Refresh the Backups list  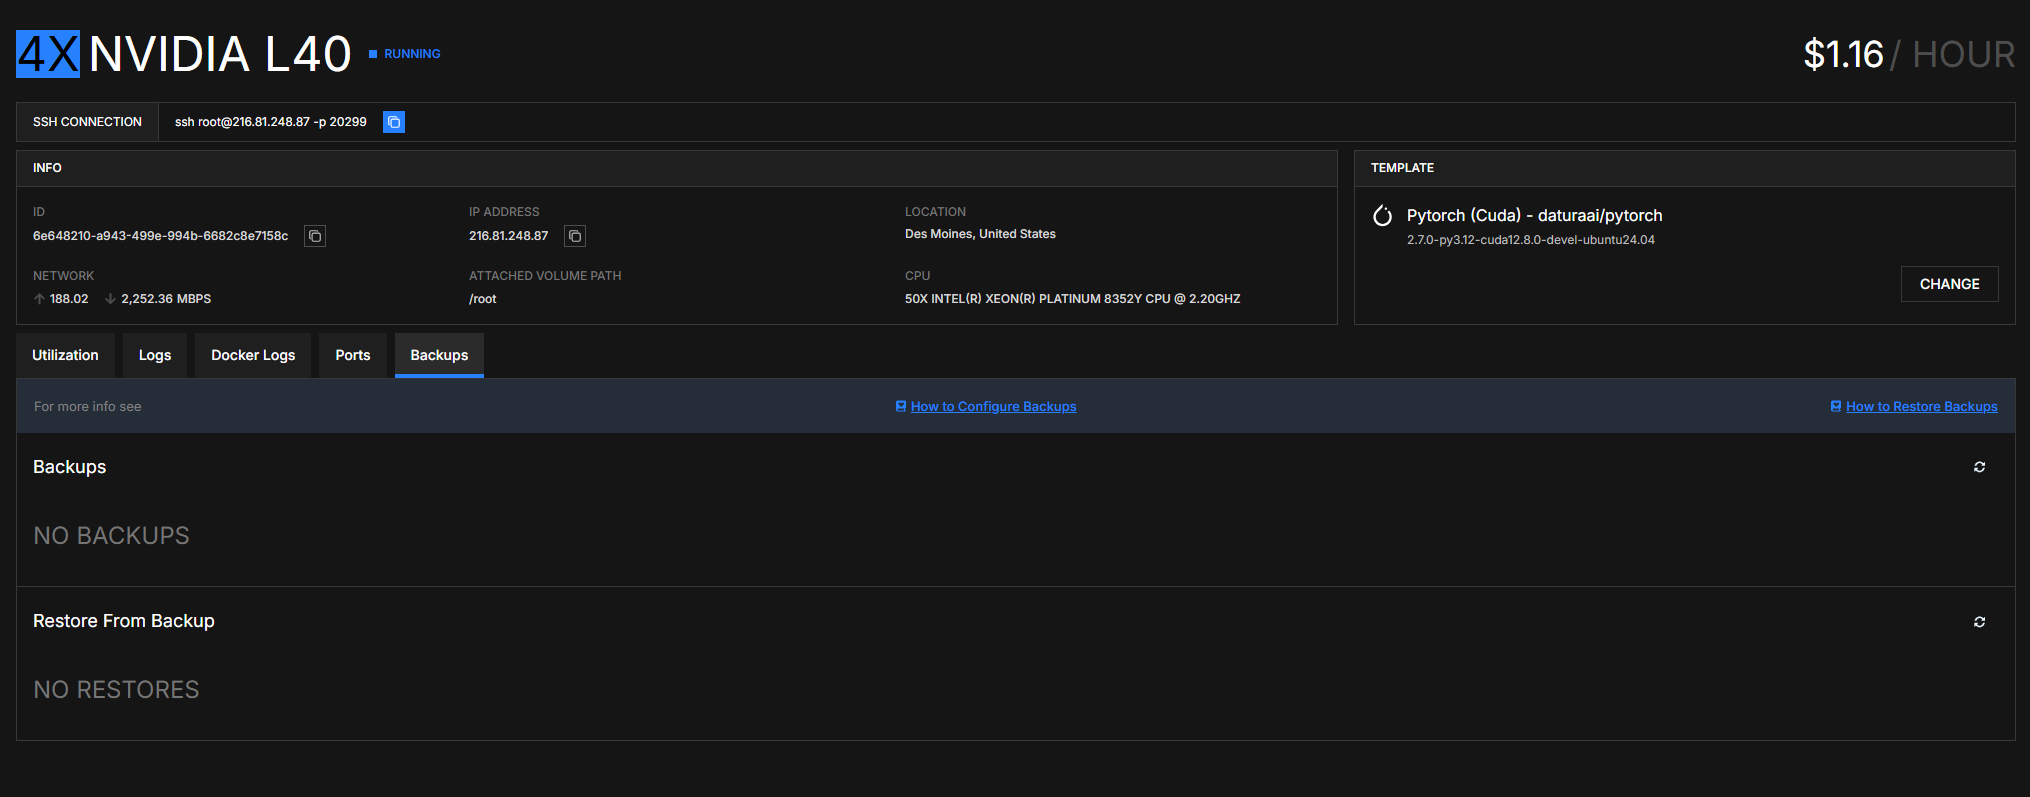click(1979, 467)
